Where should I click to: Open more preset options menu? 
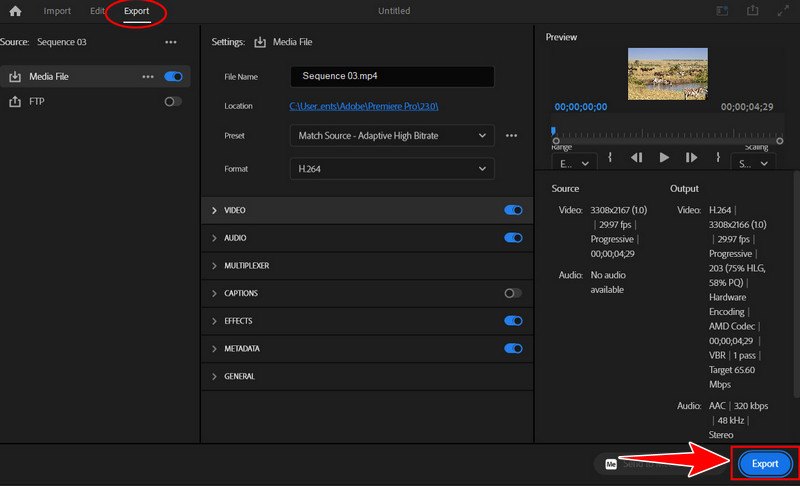[511, 136]
